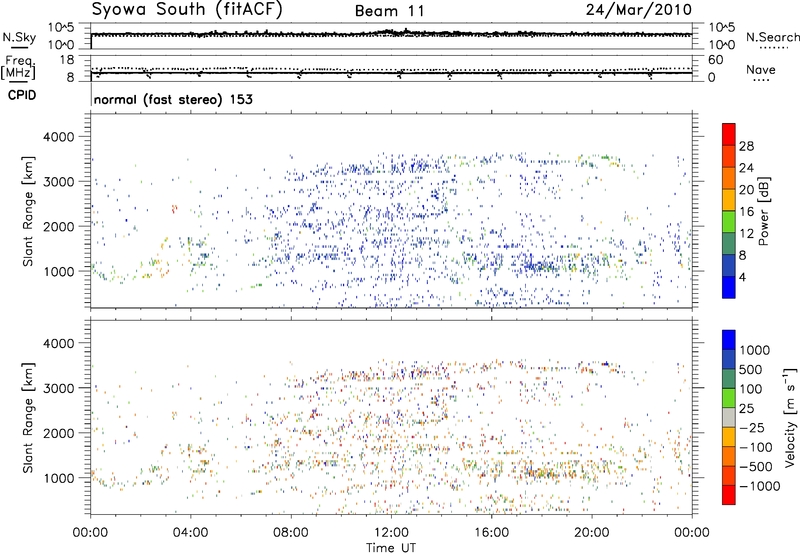Click the '-500' label on velocity colorbar
800x554 pixels.
pos(756,467)
